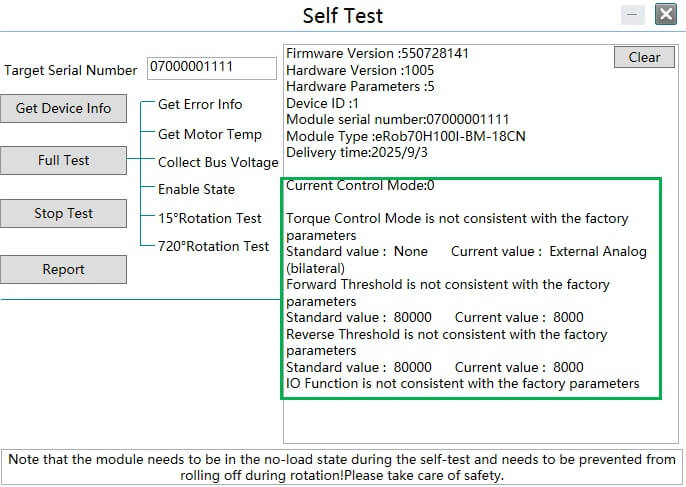686x487 pixels.
Task: Close the Self Test window
Action: click(x=665, y=14)
